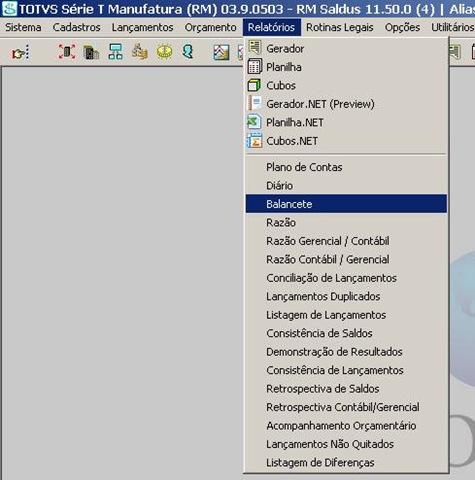Open the Cadastros menu
The image size is (475, 480).
[x=76, y=27]
